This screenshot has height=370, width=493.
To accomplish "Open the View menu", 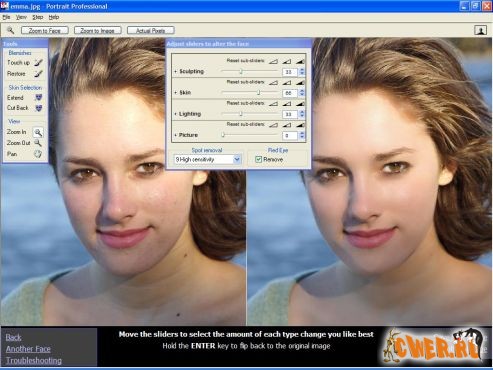I will tap(21, 17).
